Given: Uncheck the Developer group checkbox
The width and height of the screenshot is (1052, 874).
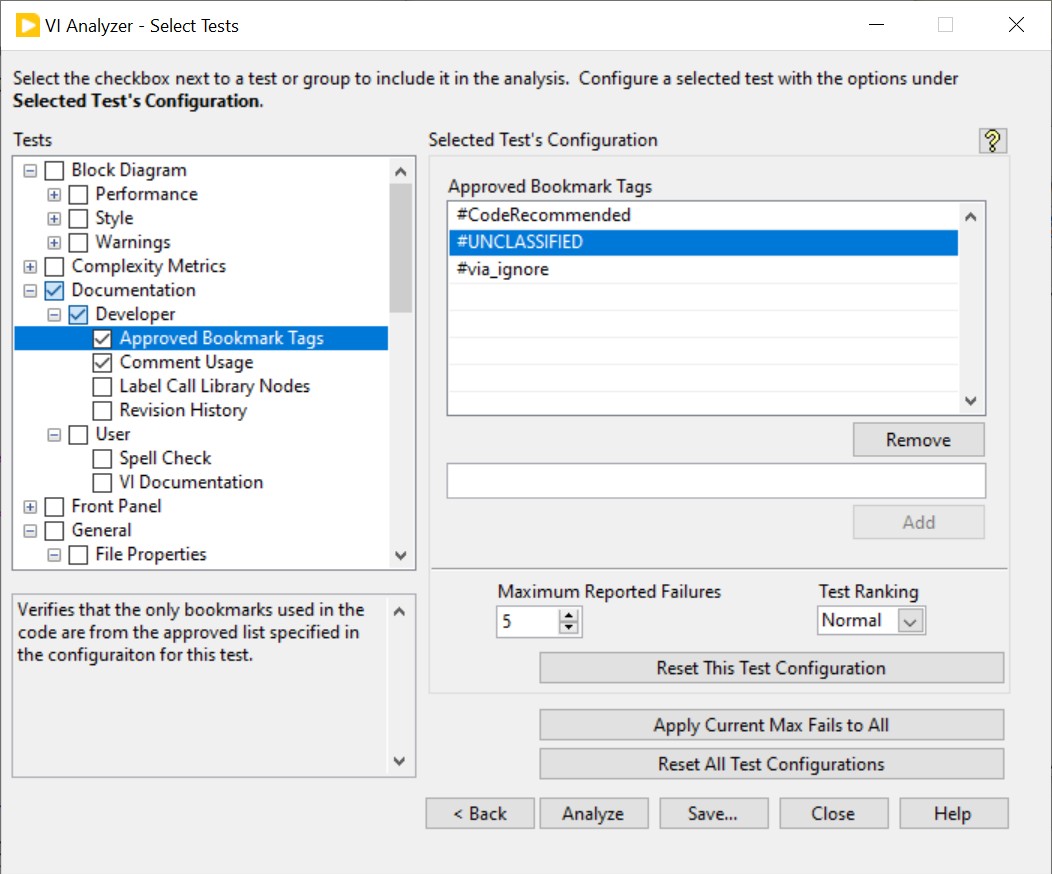Looking at the screenshot, I should [78, 315].
